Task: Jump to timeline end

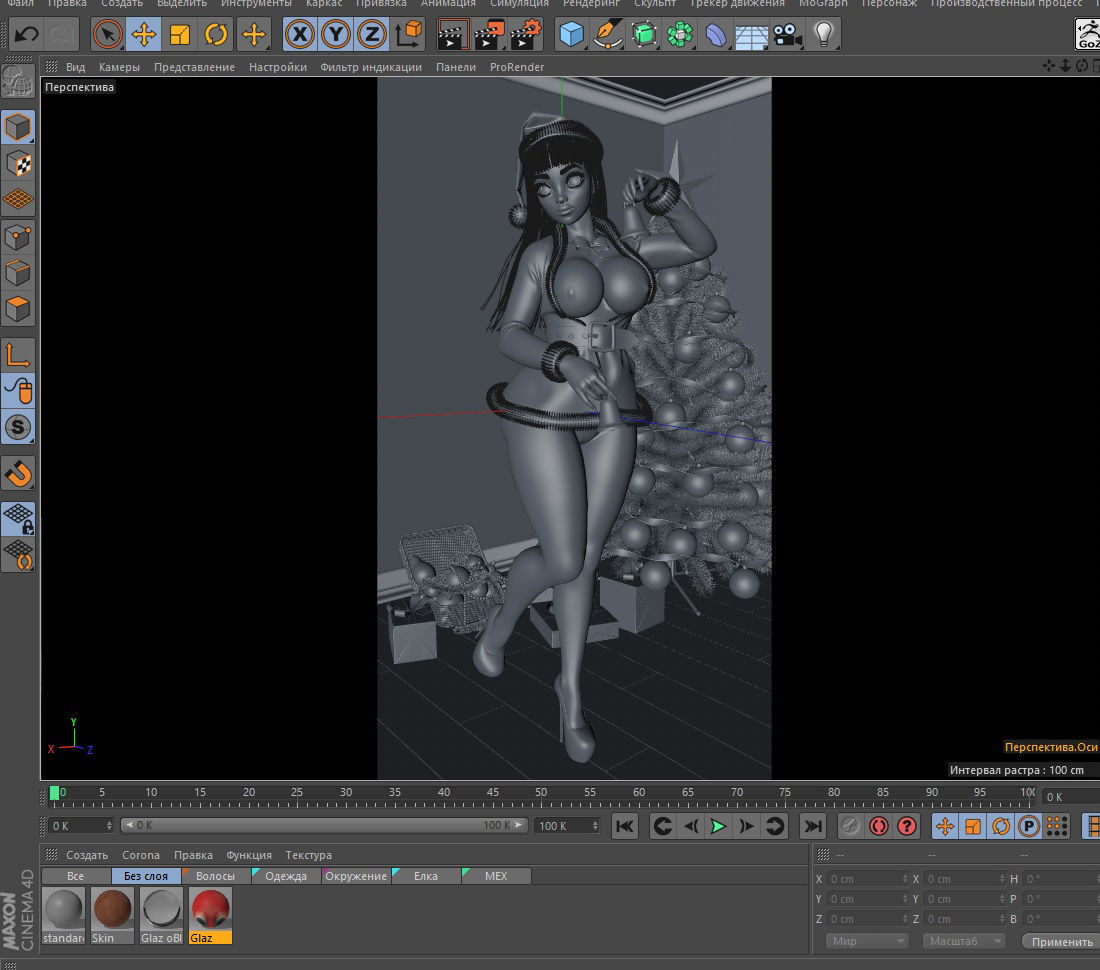Action: 812,826
